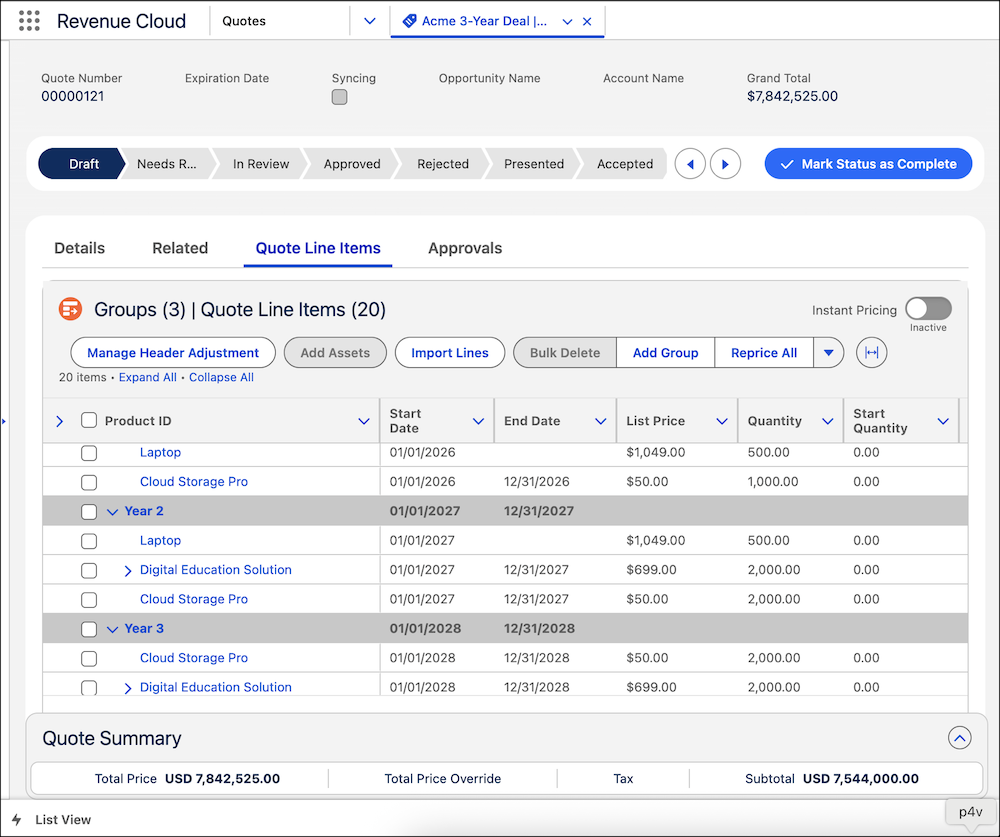1000x837 pixels.
Task: Click Manage Header Adjustment button
Action: point(173,353)
